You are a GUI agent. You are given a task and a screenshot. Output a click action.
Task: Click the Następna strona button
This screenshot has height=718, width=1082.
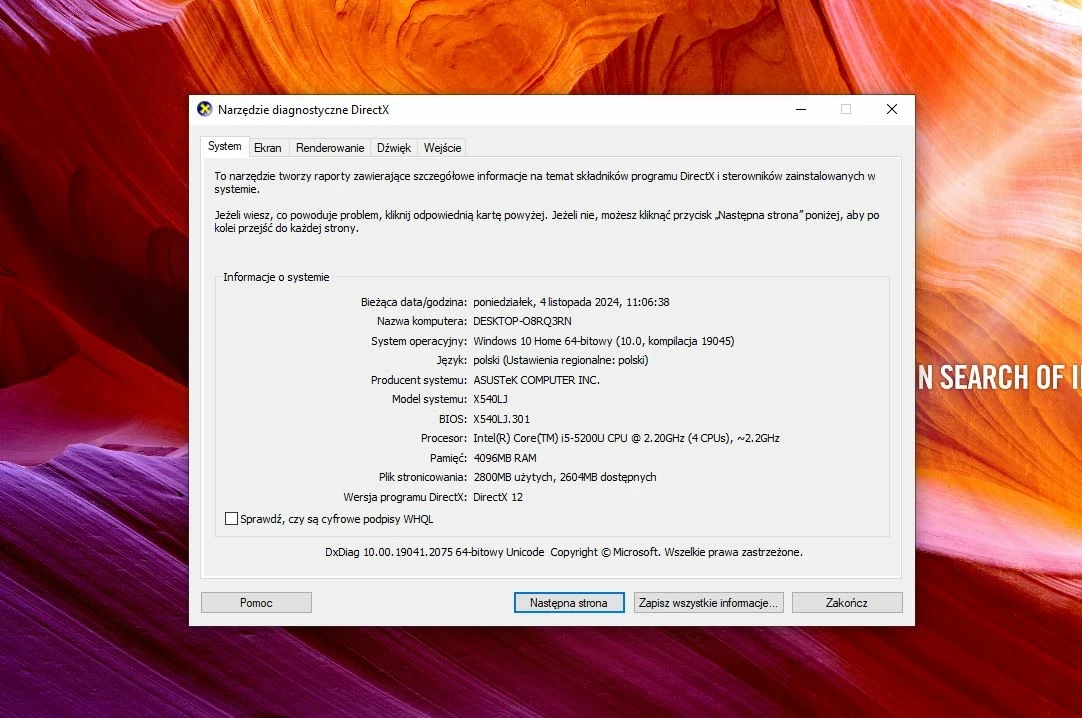(569, 603)
